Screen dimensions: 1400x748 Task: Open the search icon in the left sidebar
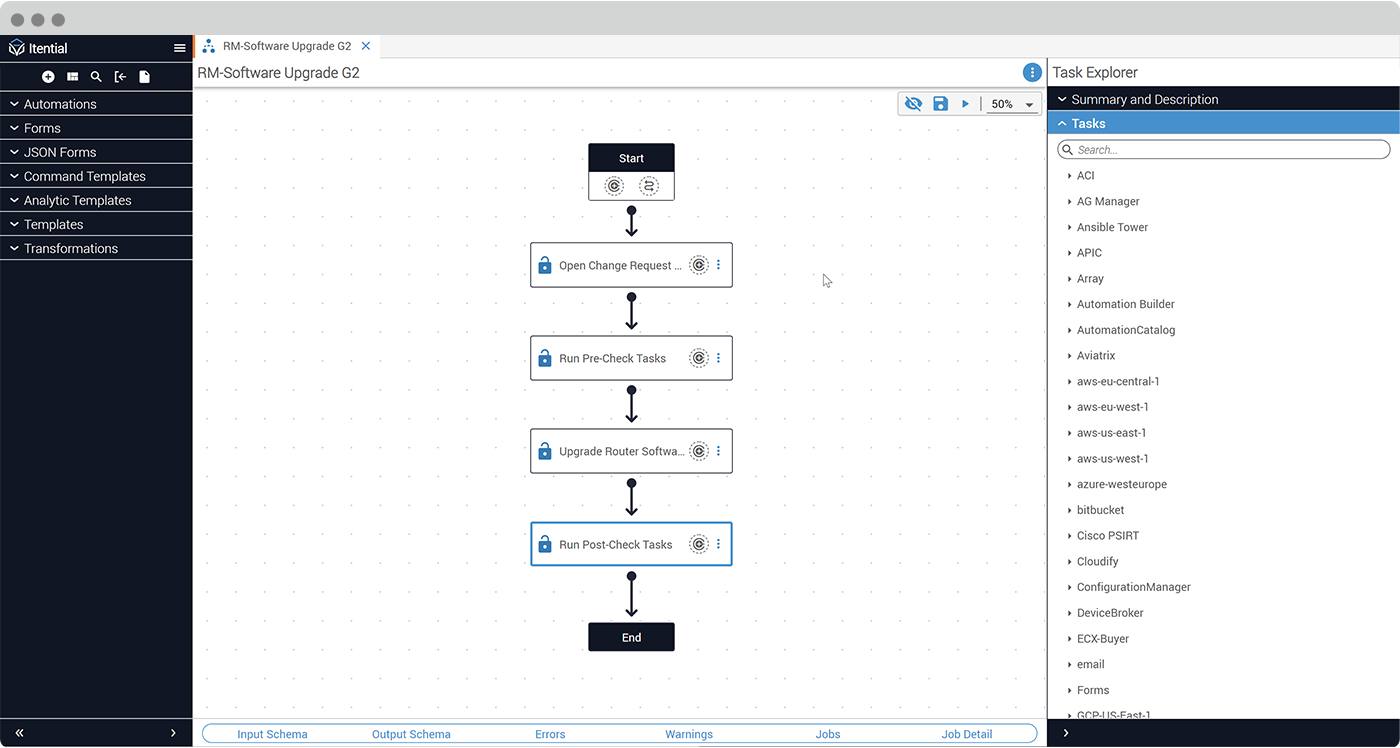pyautogui.click(x=96, y=76)
